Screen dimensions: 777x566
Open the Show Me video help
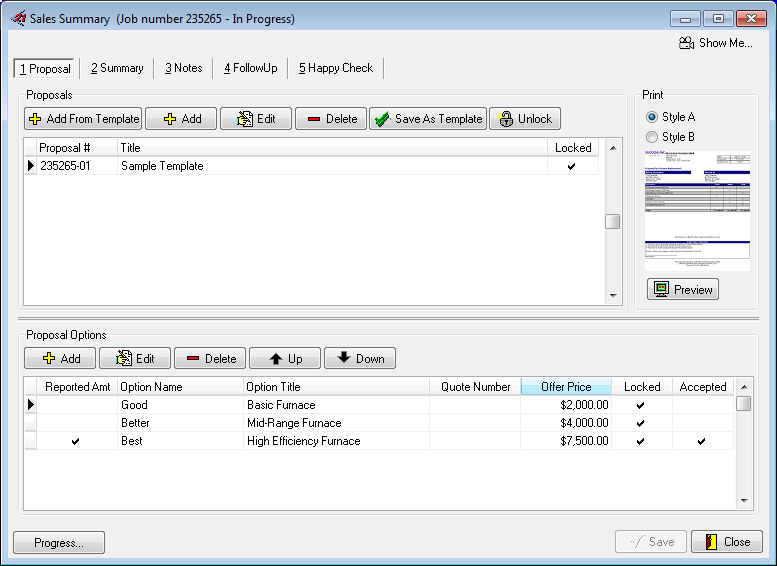click(x=716, y=43)
